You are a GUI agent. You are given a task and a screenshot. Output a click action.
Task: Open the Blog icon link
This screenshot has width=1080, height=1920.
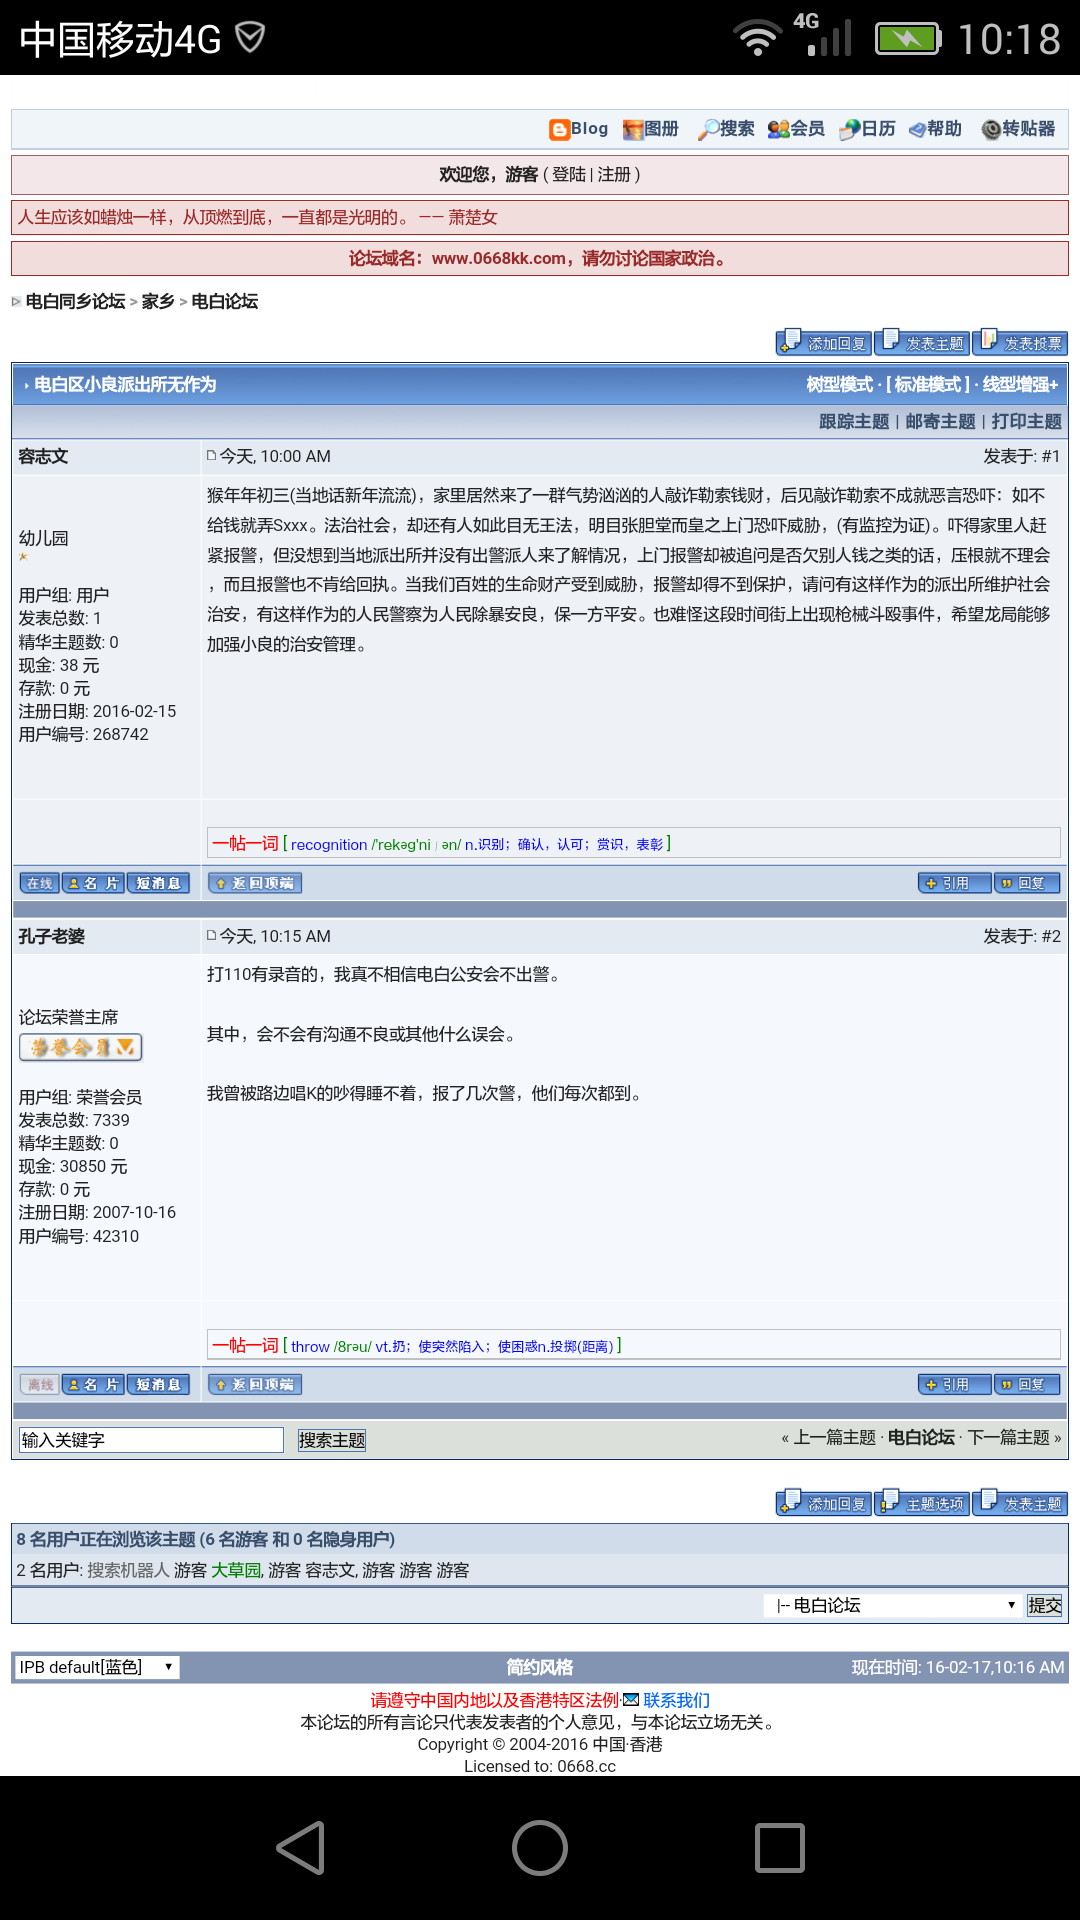click(x=559, y=129)
